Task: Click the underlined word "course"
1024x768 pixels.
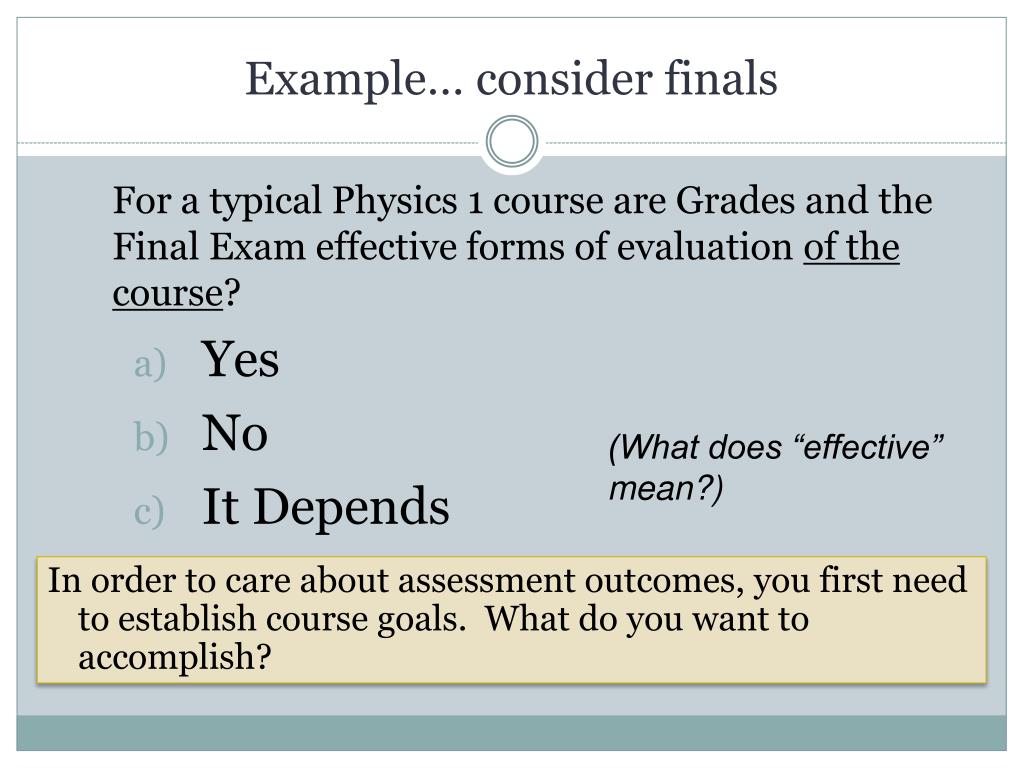Action: coord(167,293)
